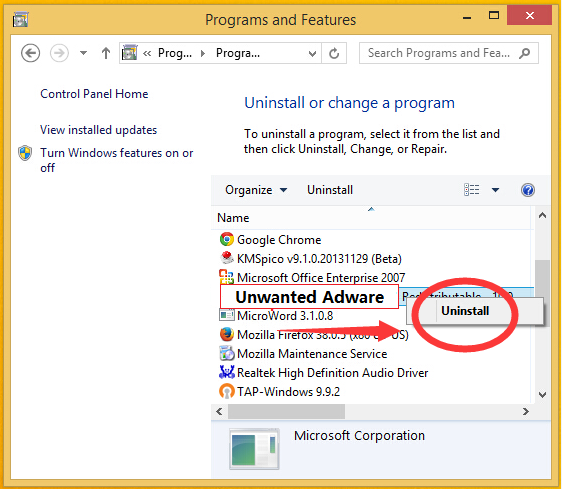The image size is (562, 489).
Task: Open the address bar history dropdown
Action: (x=312, y=54)
